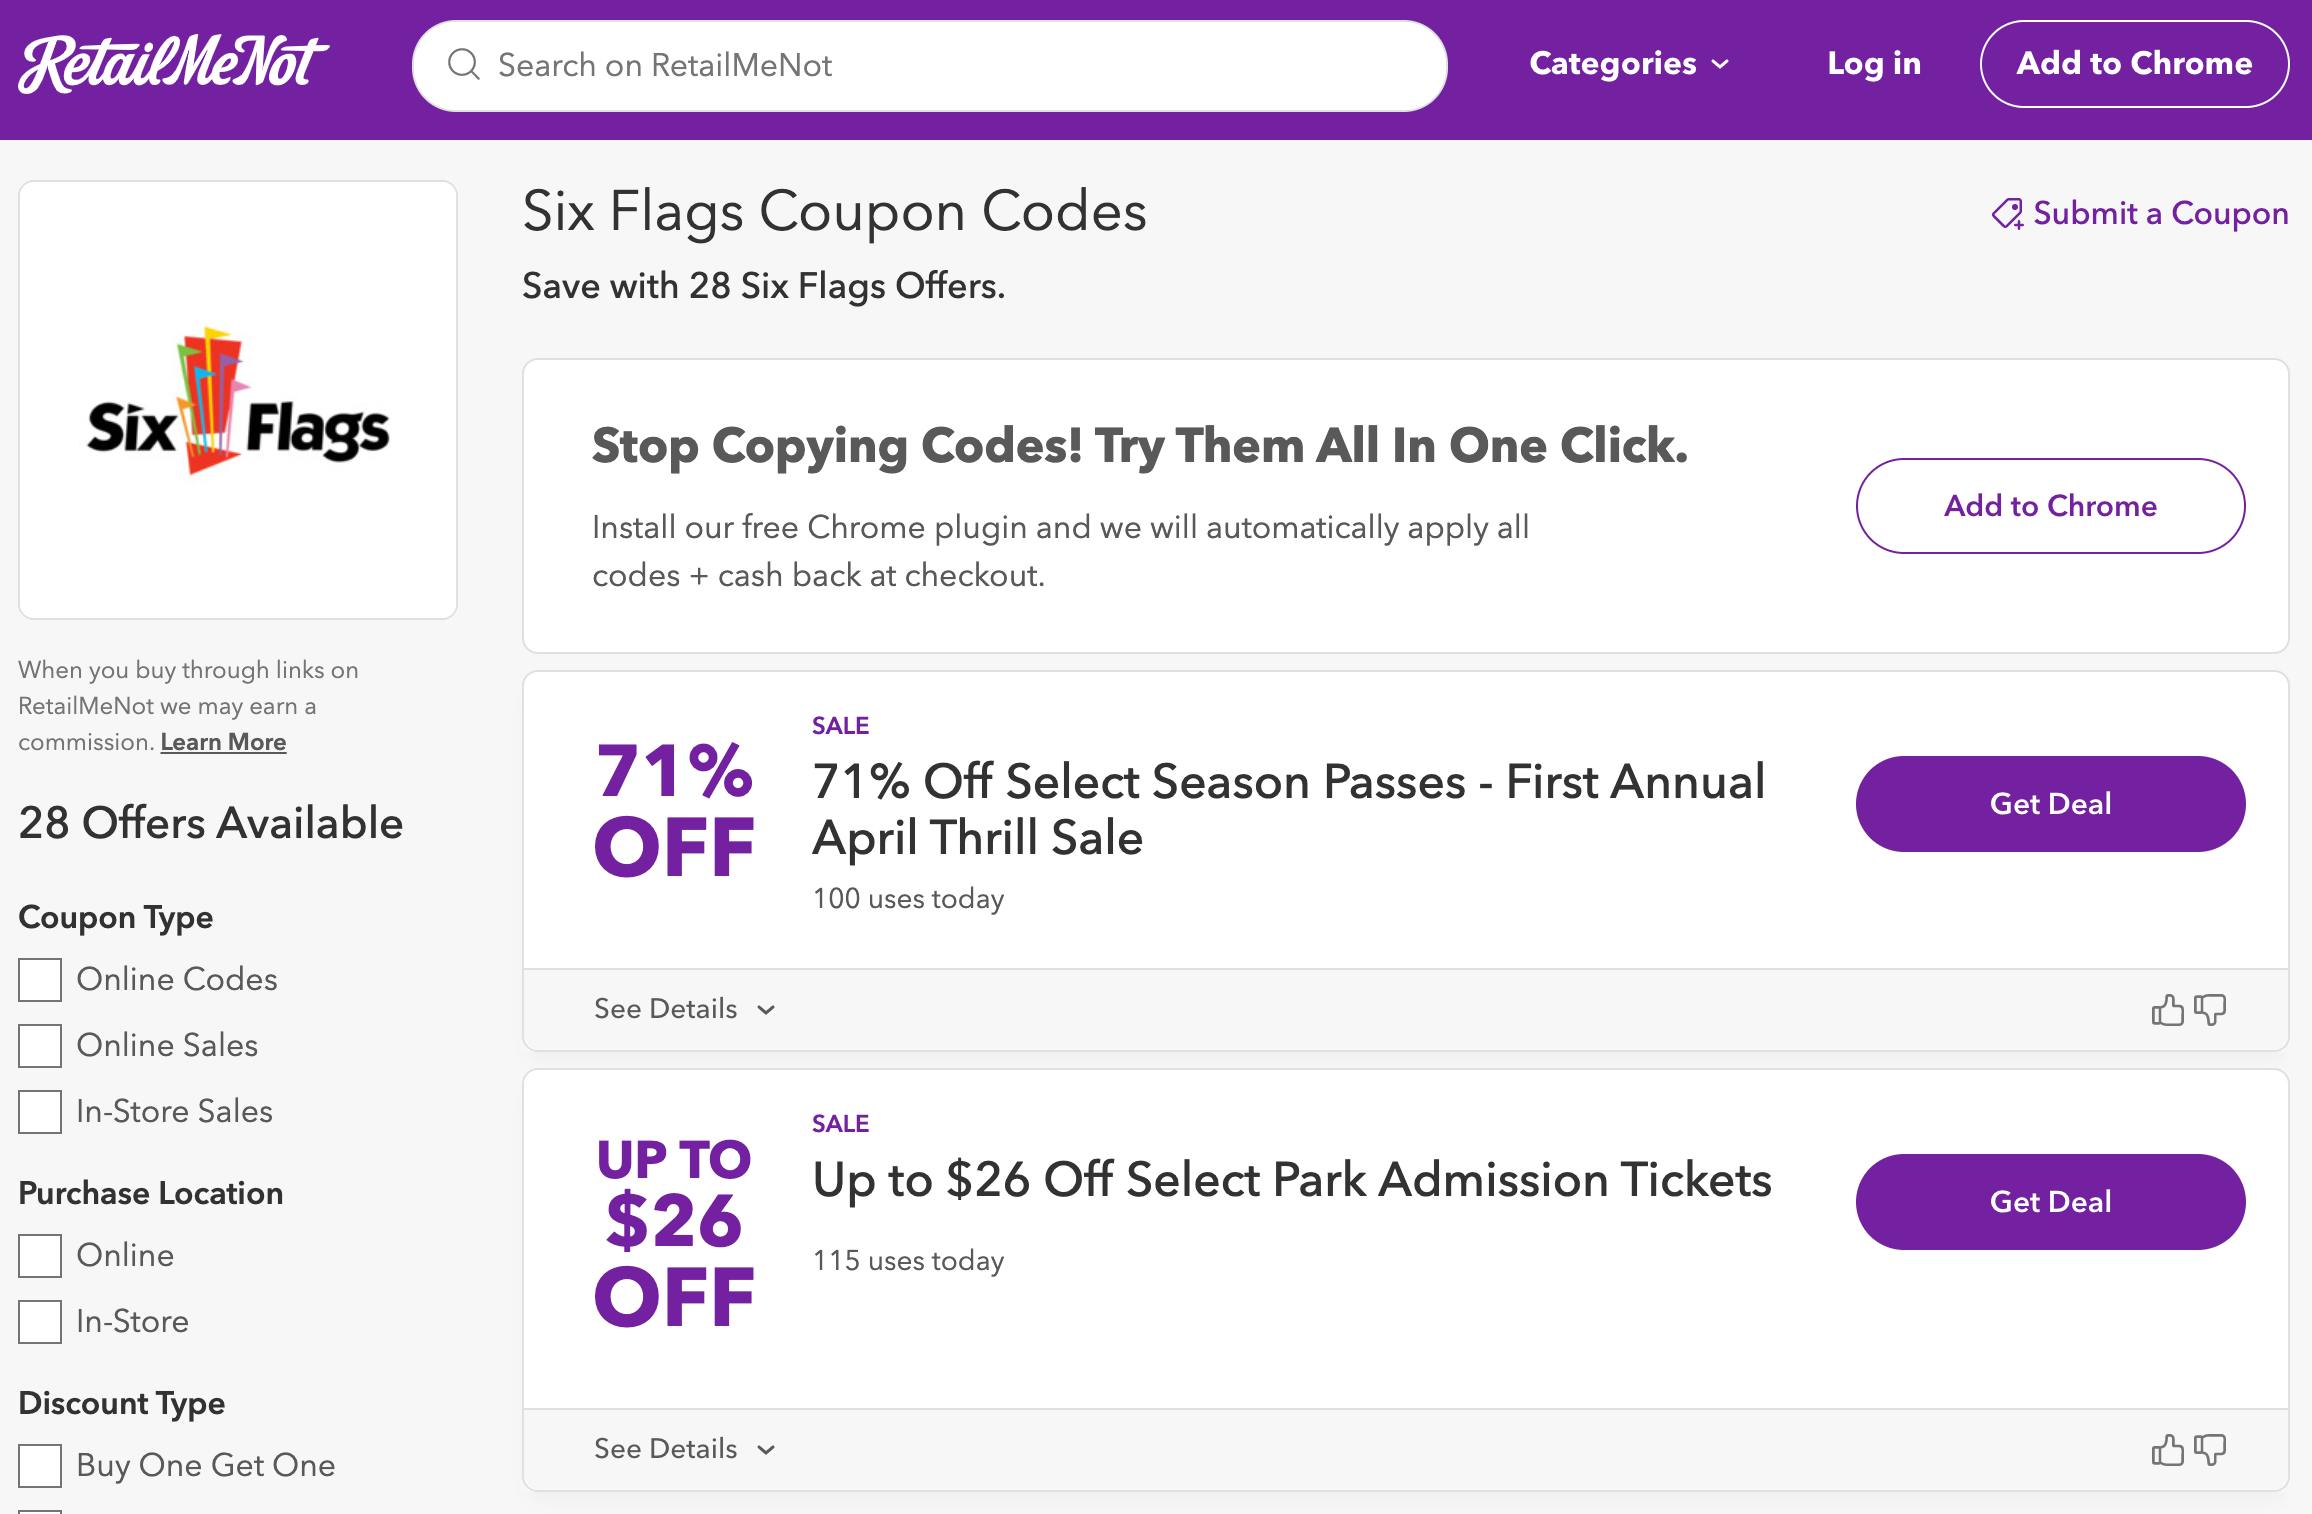
Task: Click Add to Chrome in the top header
Action: (2134, 64)
